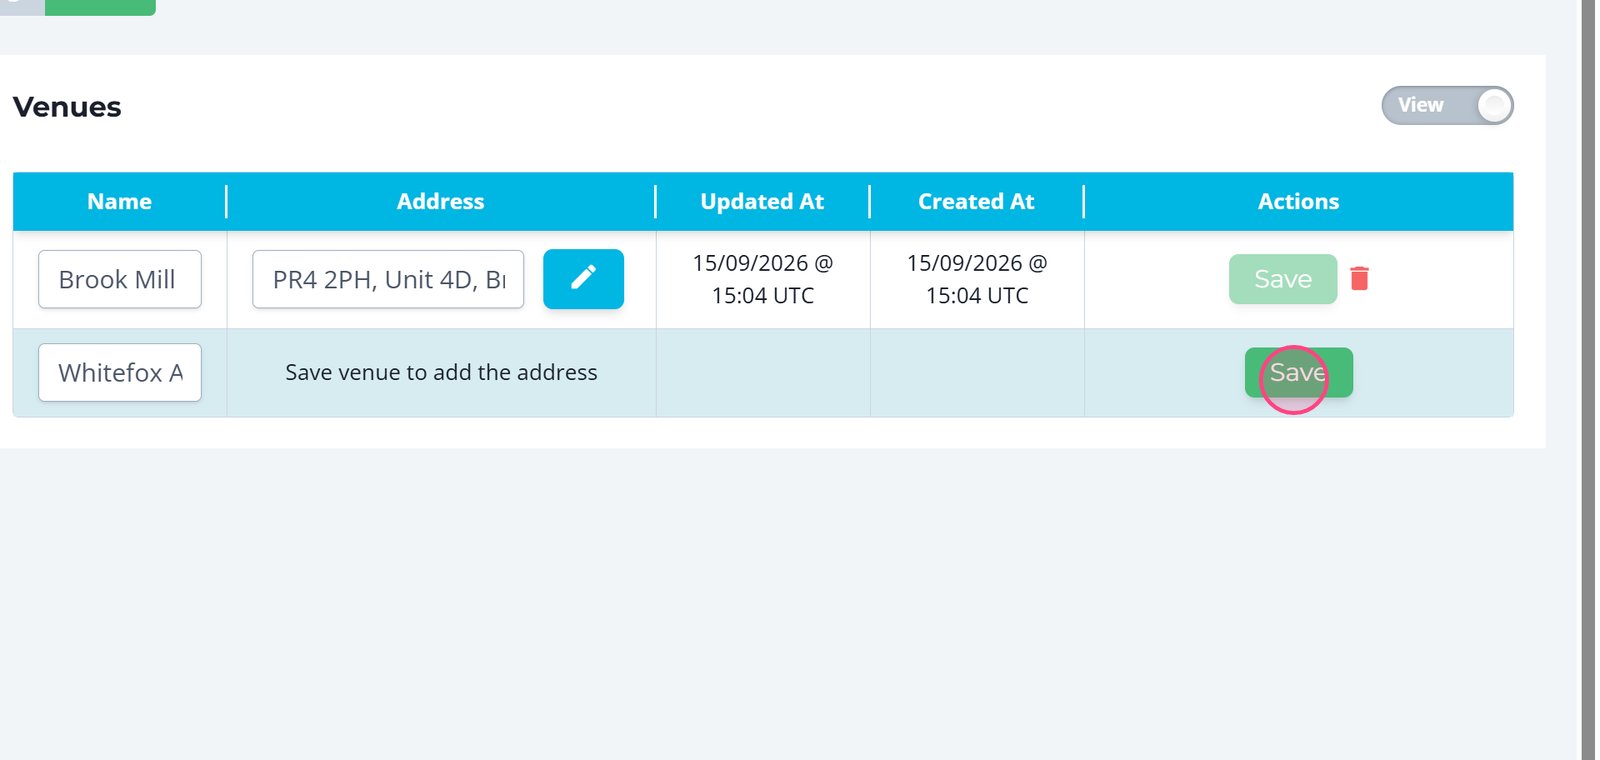Select the Name column header
Screen dimensions: 1600x760
tap(119, 201)
